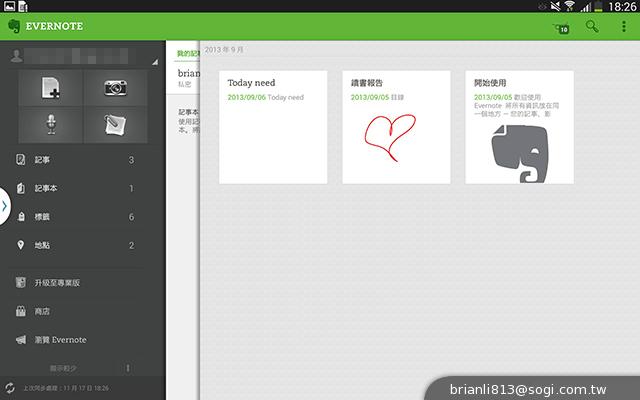Open 標籤 tags list
640x400 pixels.
click(x=76, y=217)
